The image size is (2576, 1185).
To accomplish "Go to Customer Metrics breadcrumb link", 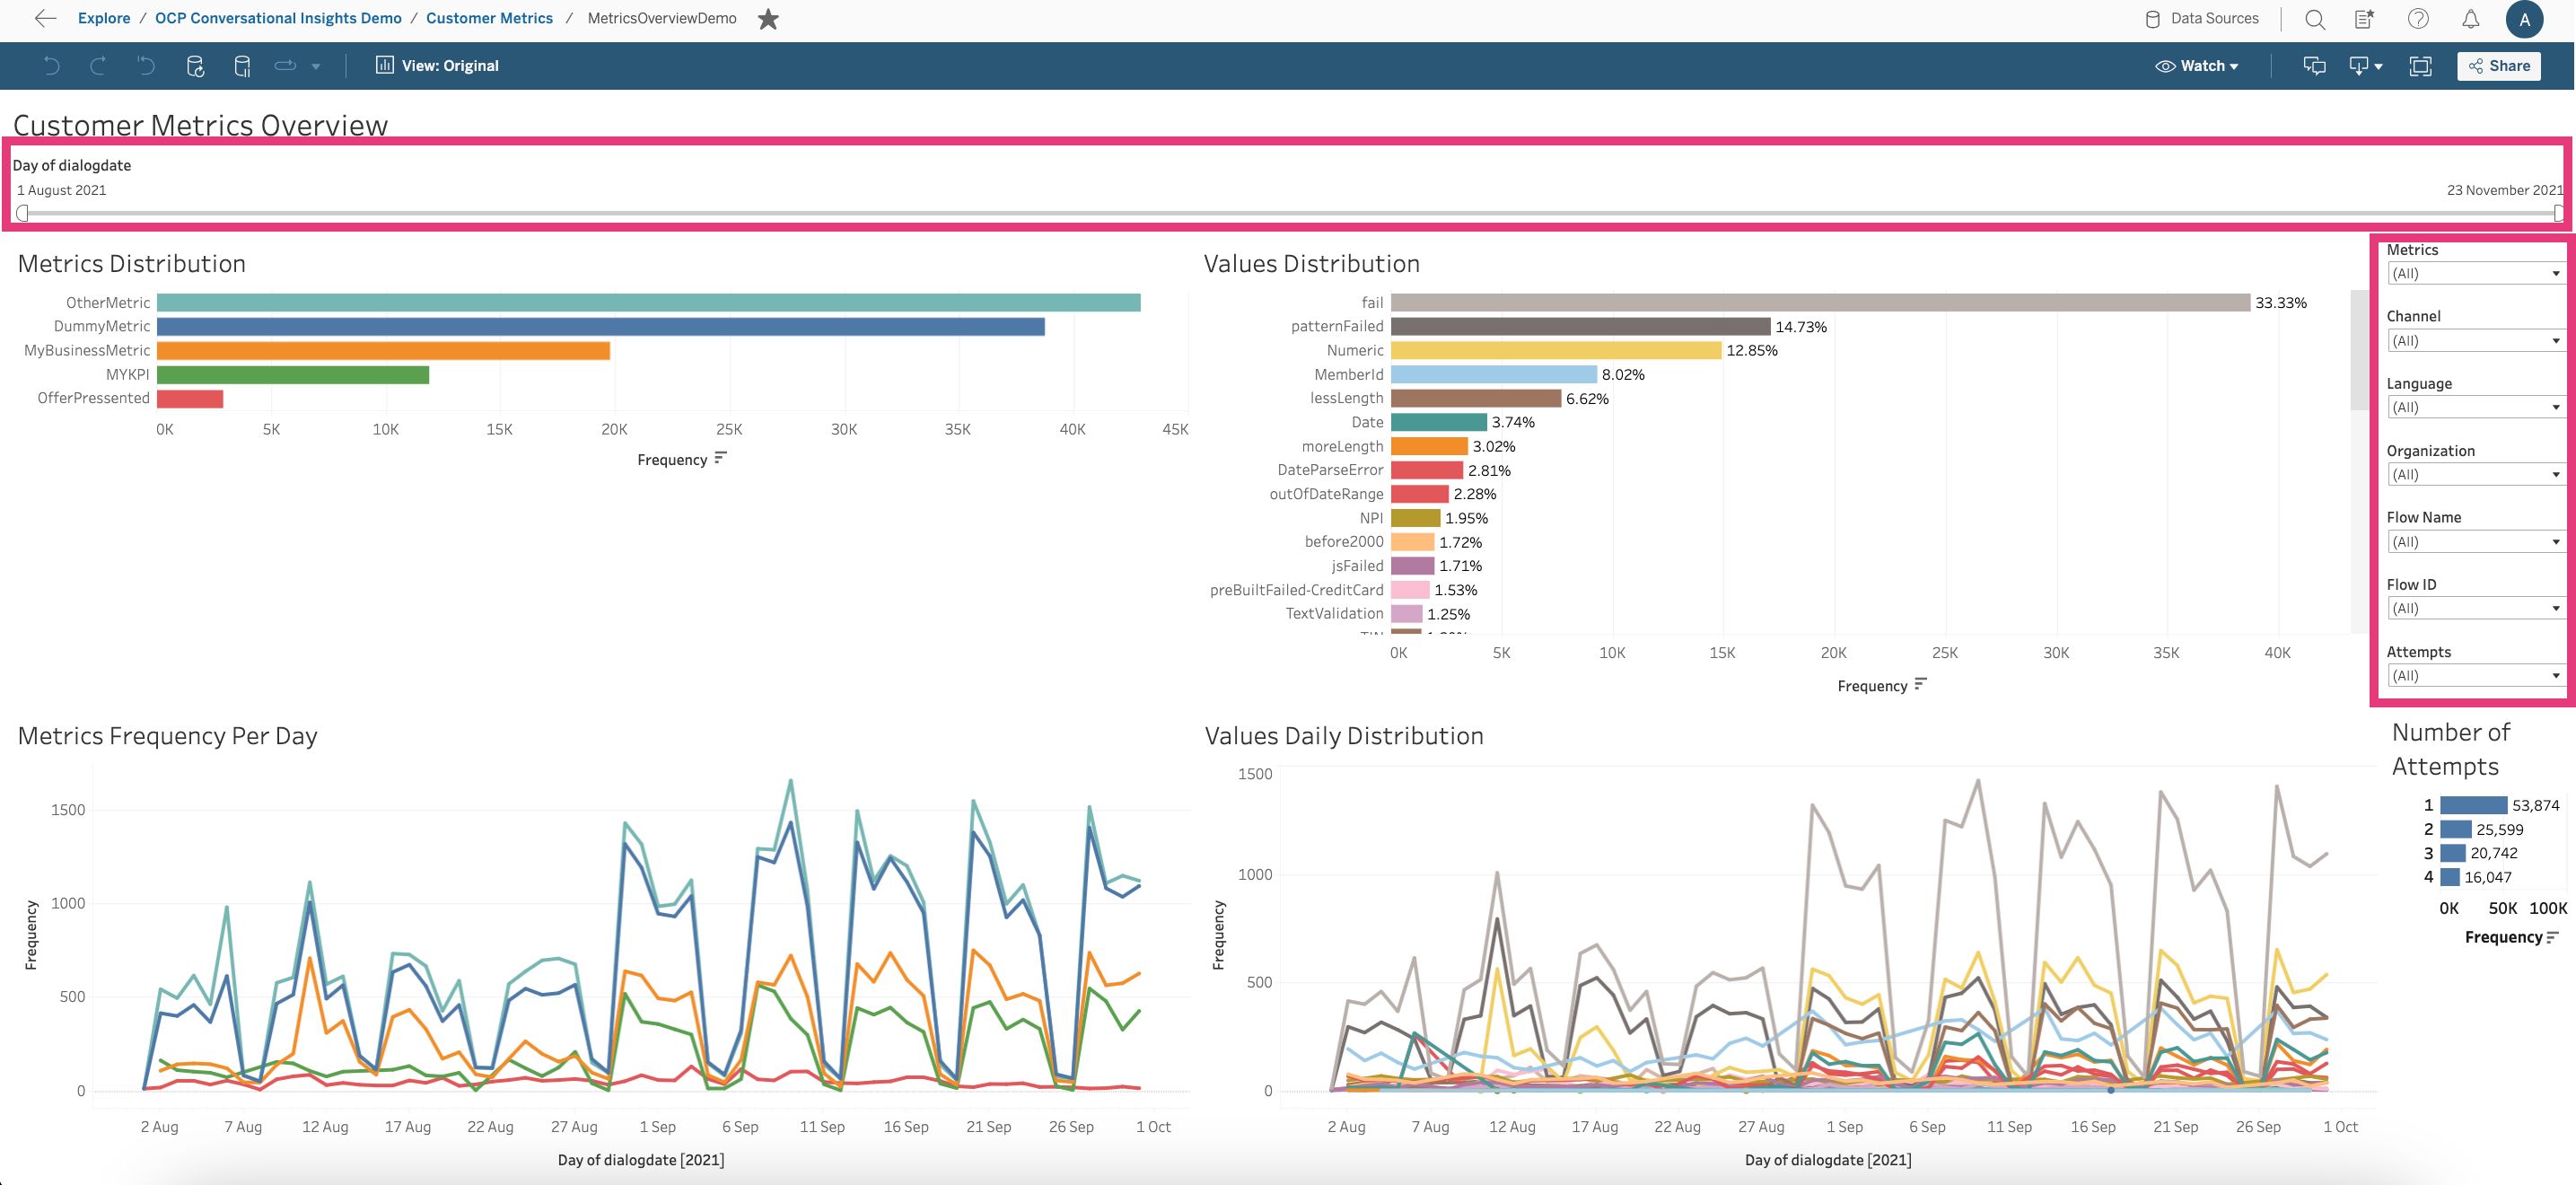I will (x=489, y=18).
